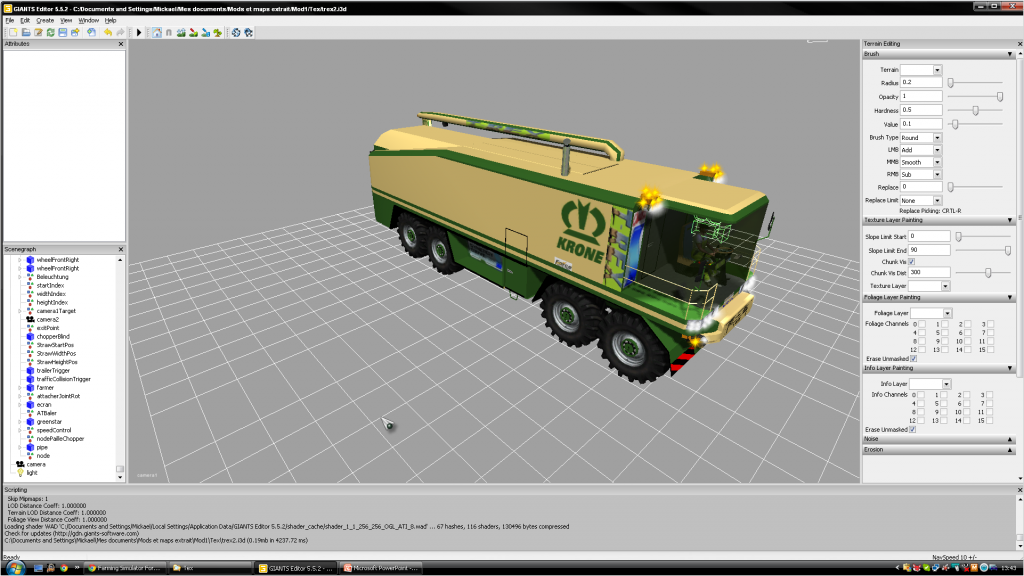This screenshot has height=576, width=1024.
Task: Open a file via the Open folder icon
Action: pyautogui.click(x=26, y=32)
